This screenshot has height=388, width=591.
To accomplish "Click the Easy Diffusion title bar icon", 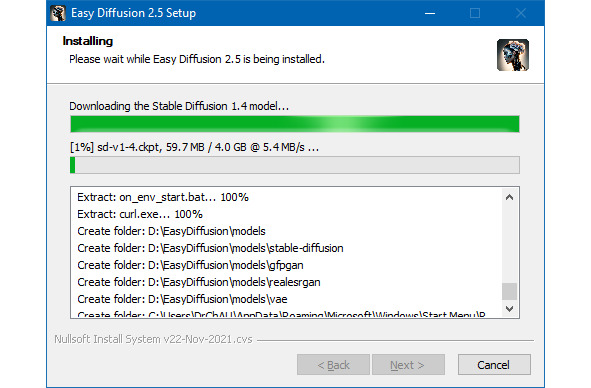I will (x=58, y=13).
